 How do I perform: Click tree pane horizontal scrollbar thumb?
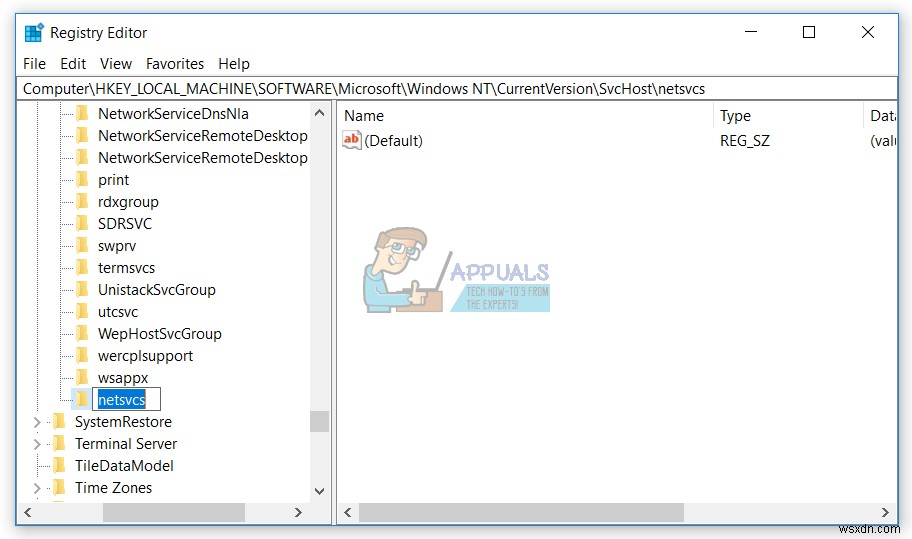pos(174,512)
